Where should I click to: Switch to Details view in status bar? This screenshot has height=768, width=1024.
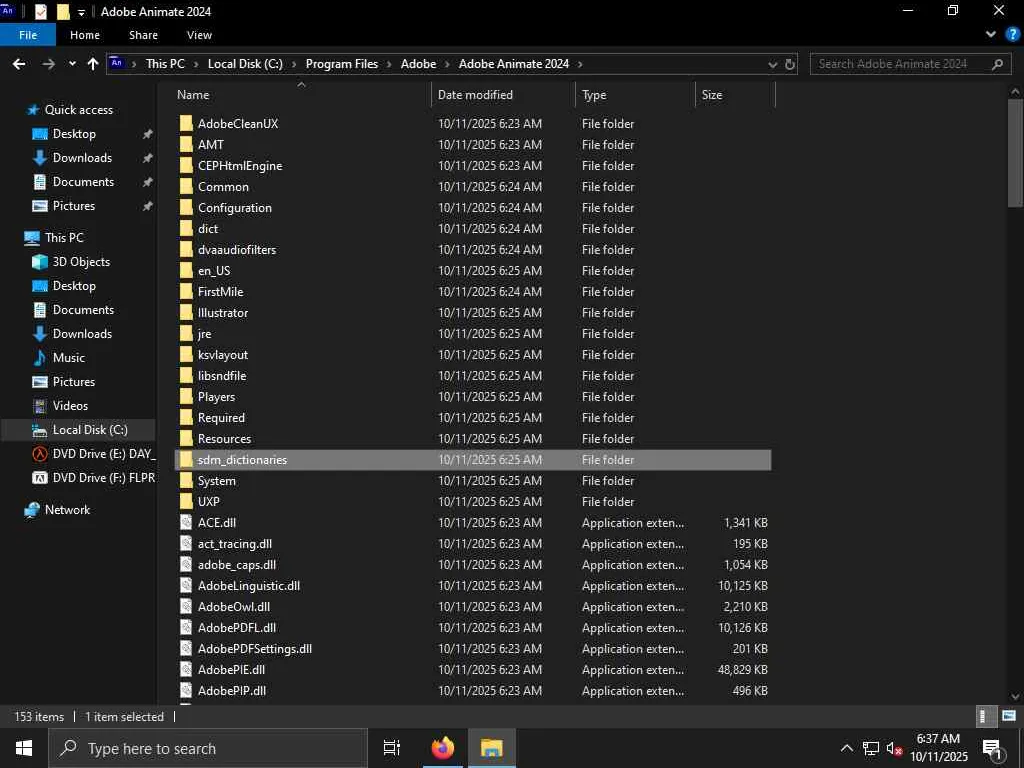point(985,716)
